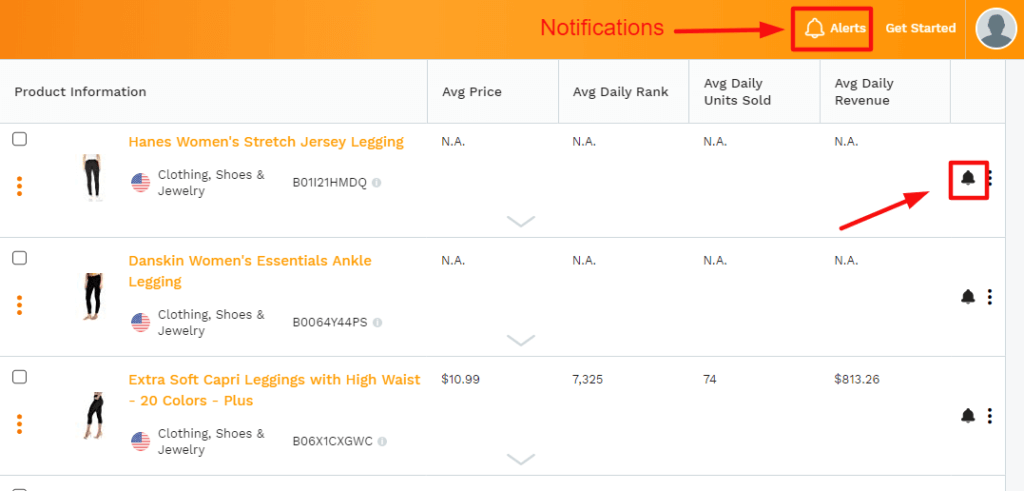Open black three-dot menu for Capri Leggings row
Viewport: 1024px width, 491px height.
990,415
